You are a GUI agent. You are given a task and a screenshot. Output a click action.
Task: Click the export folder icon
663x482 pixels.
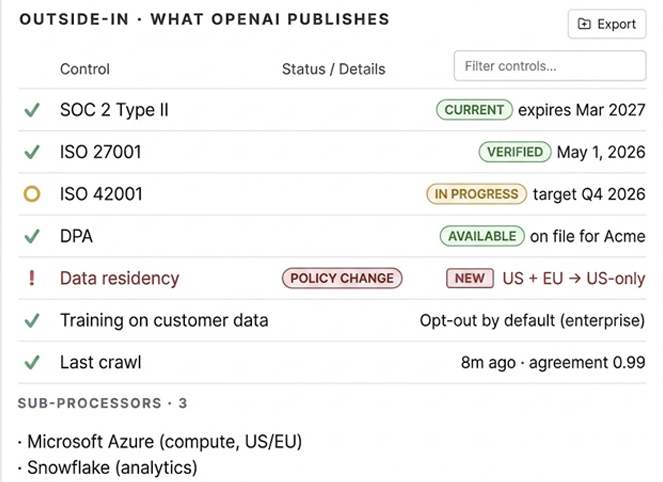pos(584,24)
